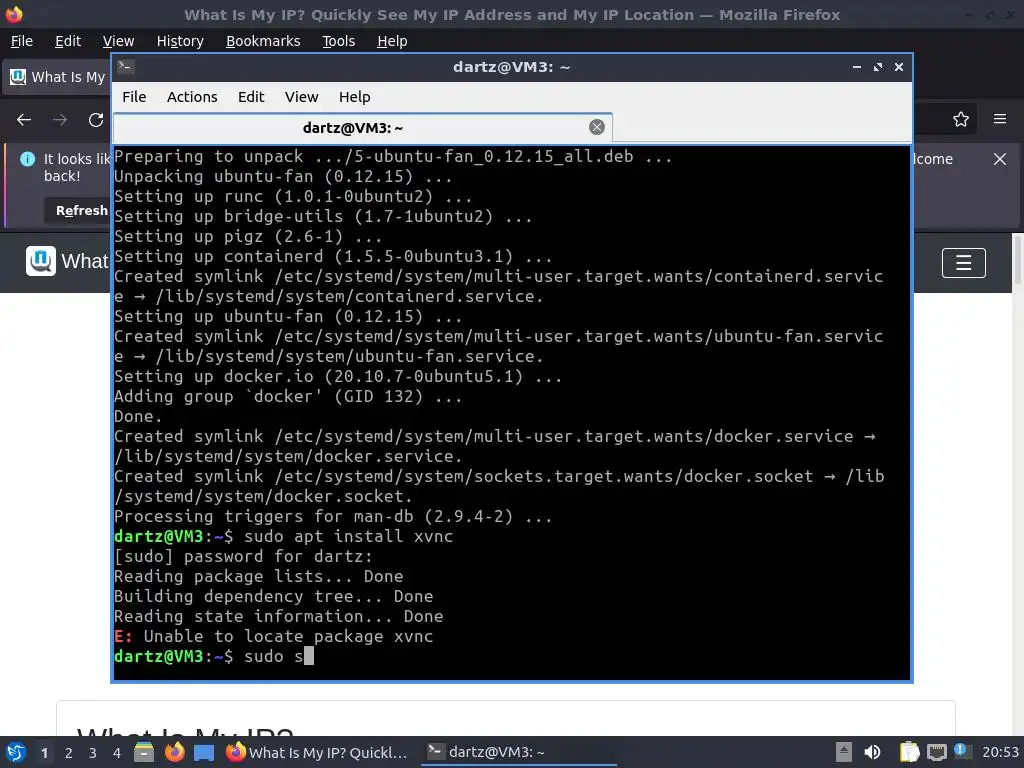Switch to workspace 1
Viewport: 1024px width, 768px height.
coord(44,753)
